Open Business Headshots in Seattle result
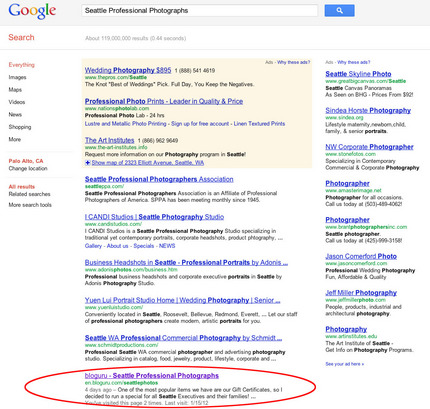 tap(186, 263)
